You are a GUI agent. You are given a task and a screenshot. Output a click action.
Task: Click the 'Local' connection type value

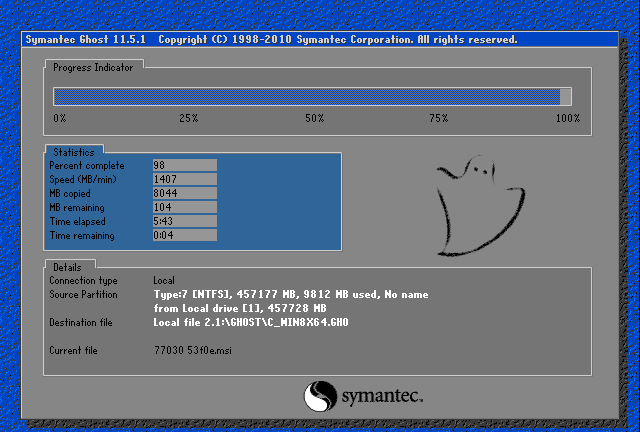[164, 281]
